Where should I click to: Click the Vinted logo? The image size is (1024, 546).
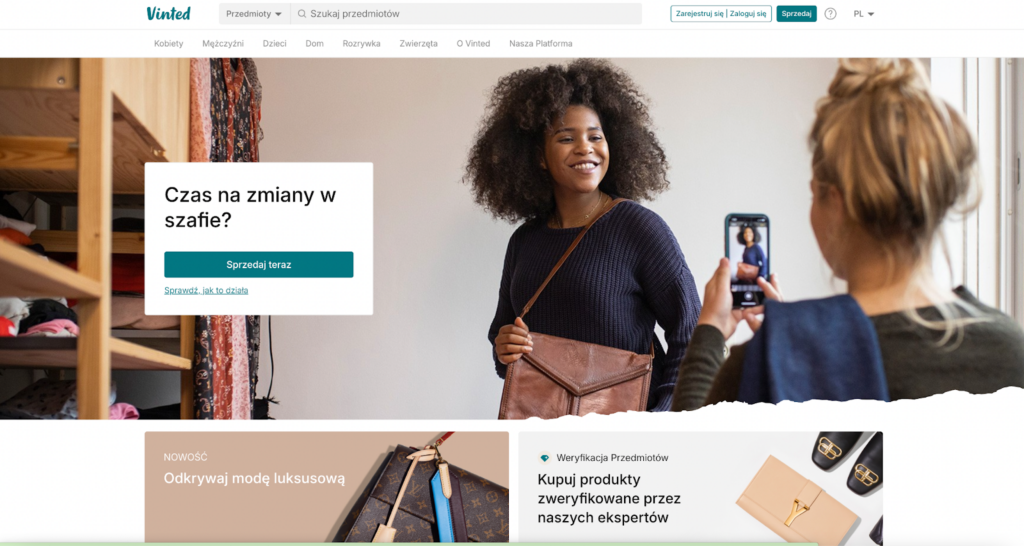tap(168, 13)
